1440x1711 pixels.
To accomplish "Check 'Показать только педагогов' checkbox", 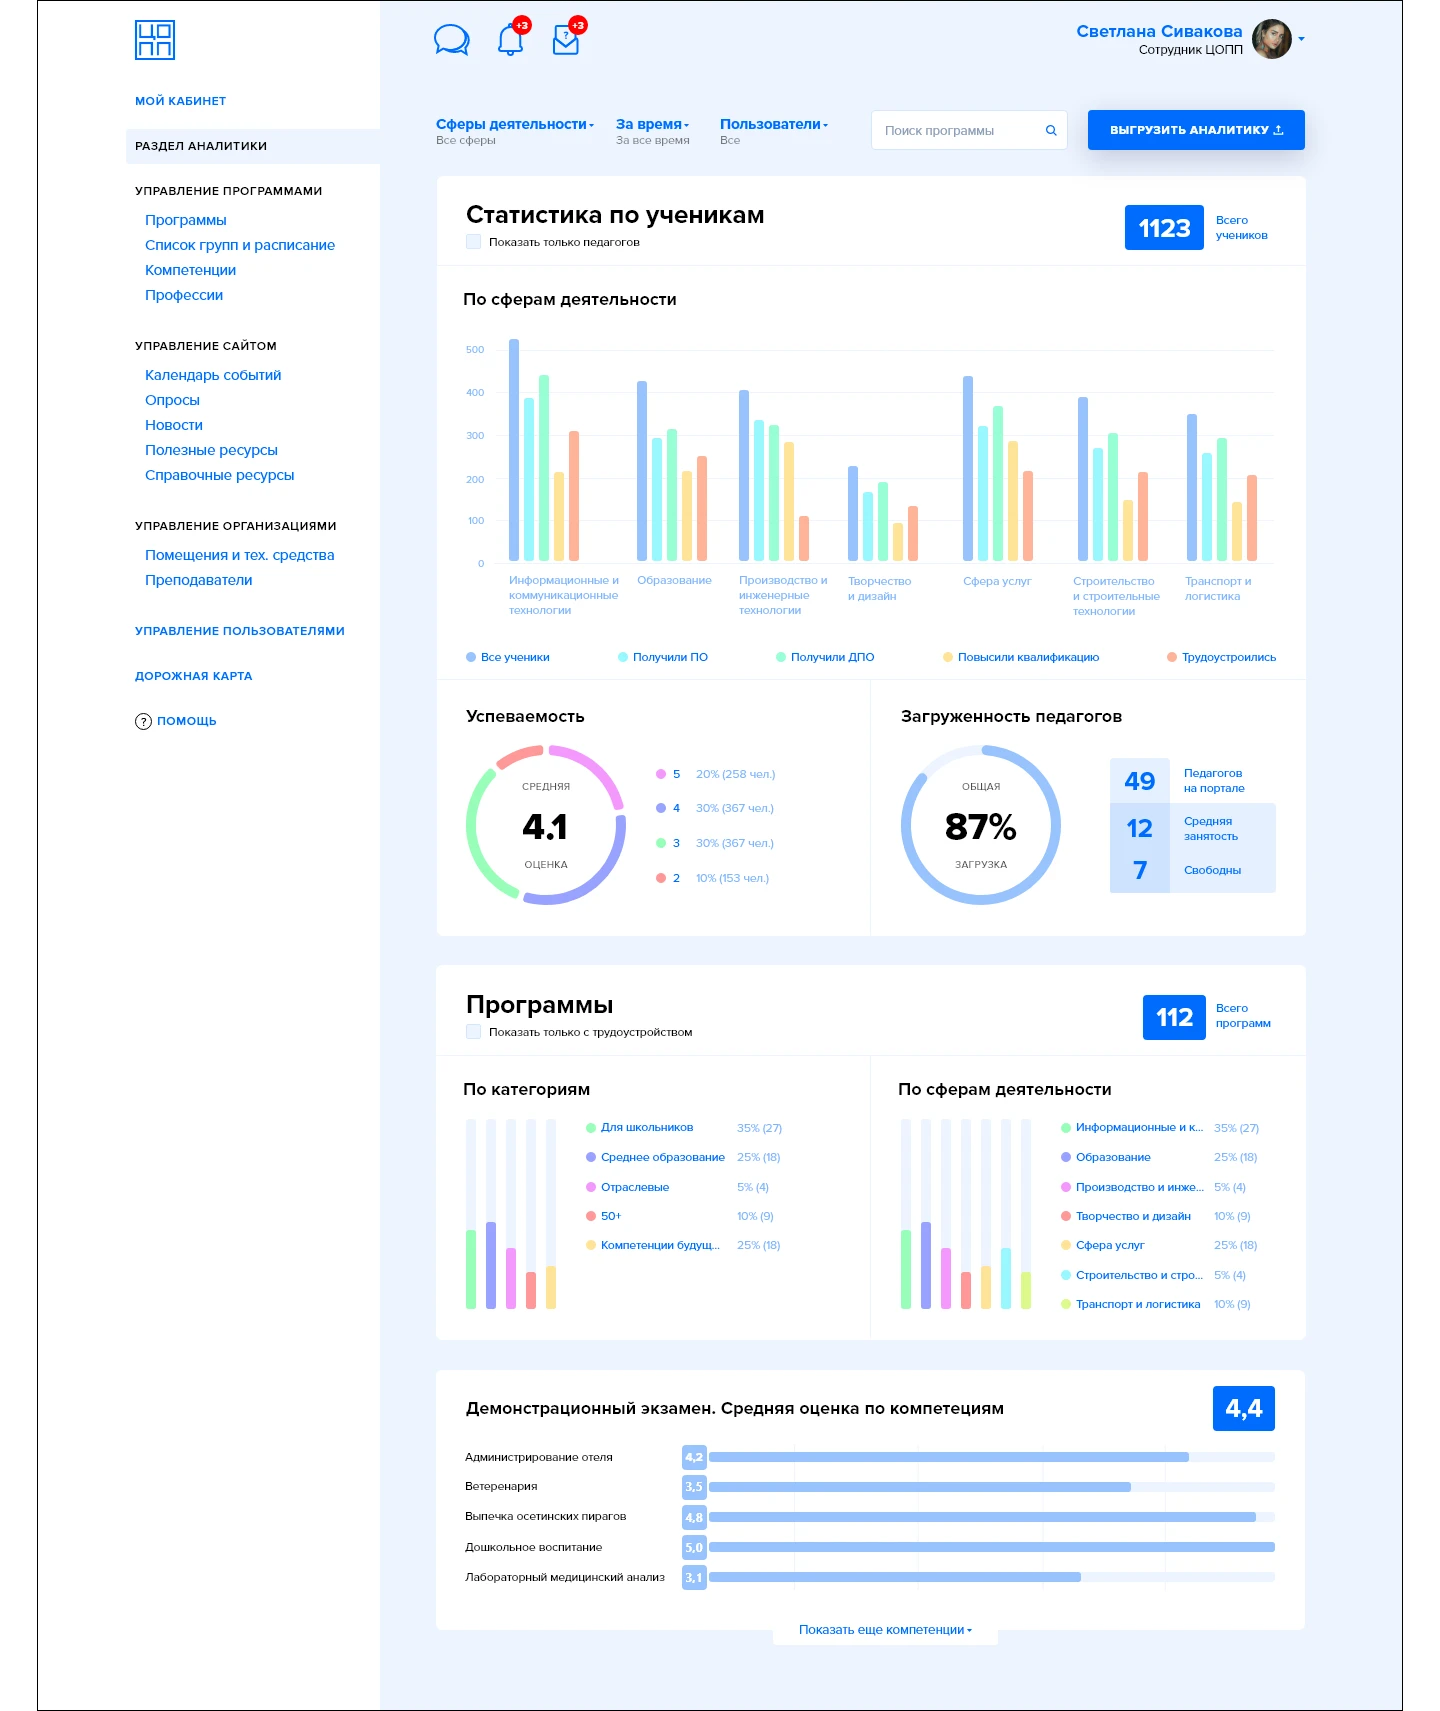I will [x=474, y=242].
